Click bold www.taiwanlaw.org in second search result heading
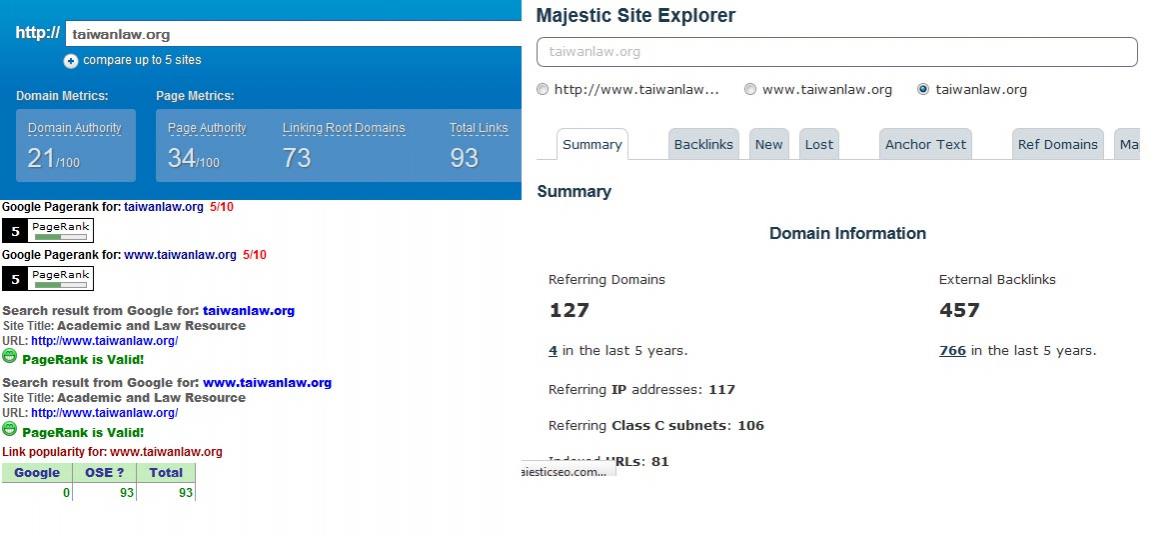Viewport: 1174px width, 536px height. tap(267, 383)
